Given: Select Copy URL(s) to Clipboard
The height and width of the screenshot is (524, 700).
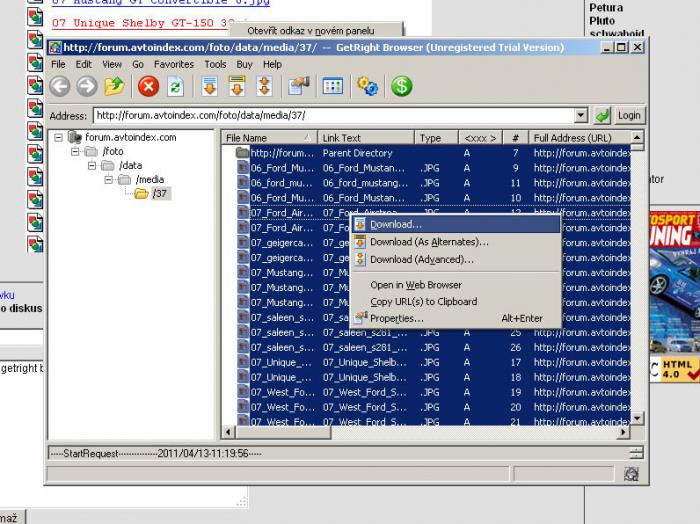Looking at the screenshot, I should pyautogui.click(x=423, y=302).
